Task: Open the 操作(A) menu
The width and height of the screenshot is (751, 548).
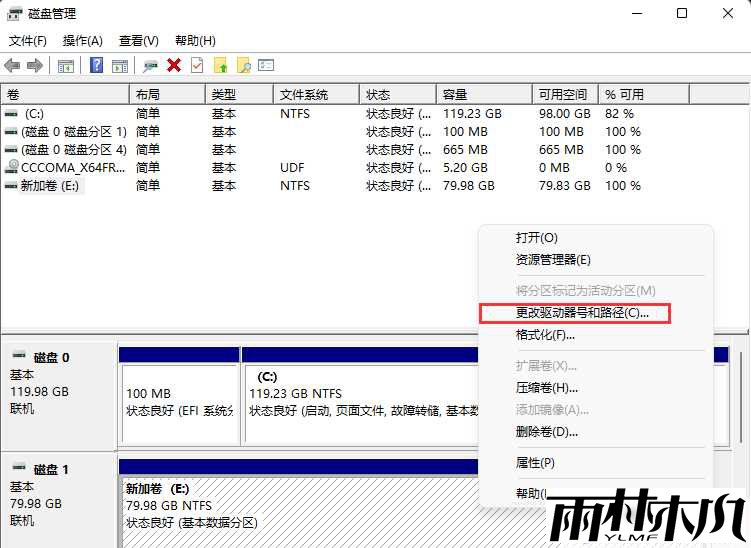Action: tap(82, 41)
